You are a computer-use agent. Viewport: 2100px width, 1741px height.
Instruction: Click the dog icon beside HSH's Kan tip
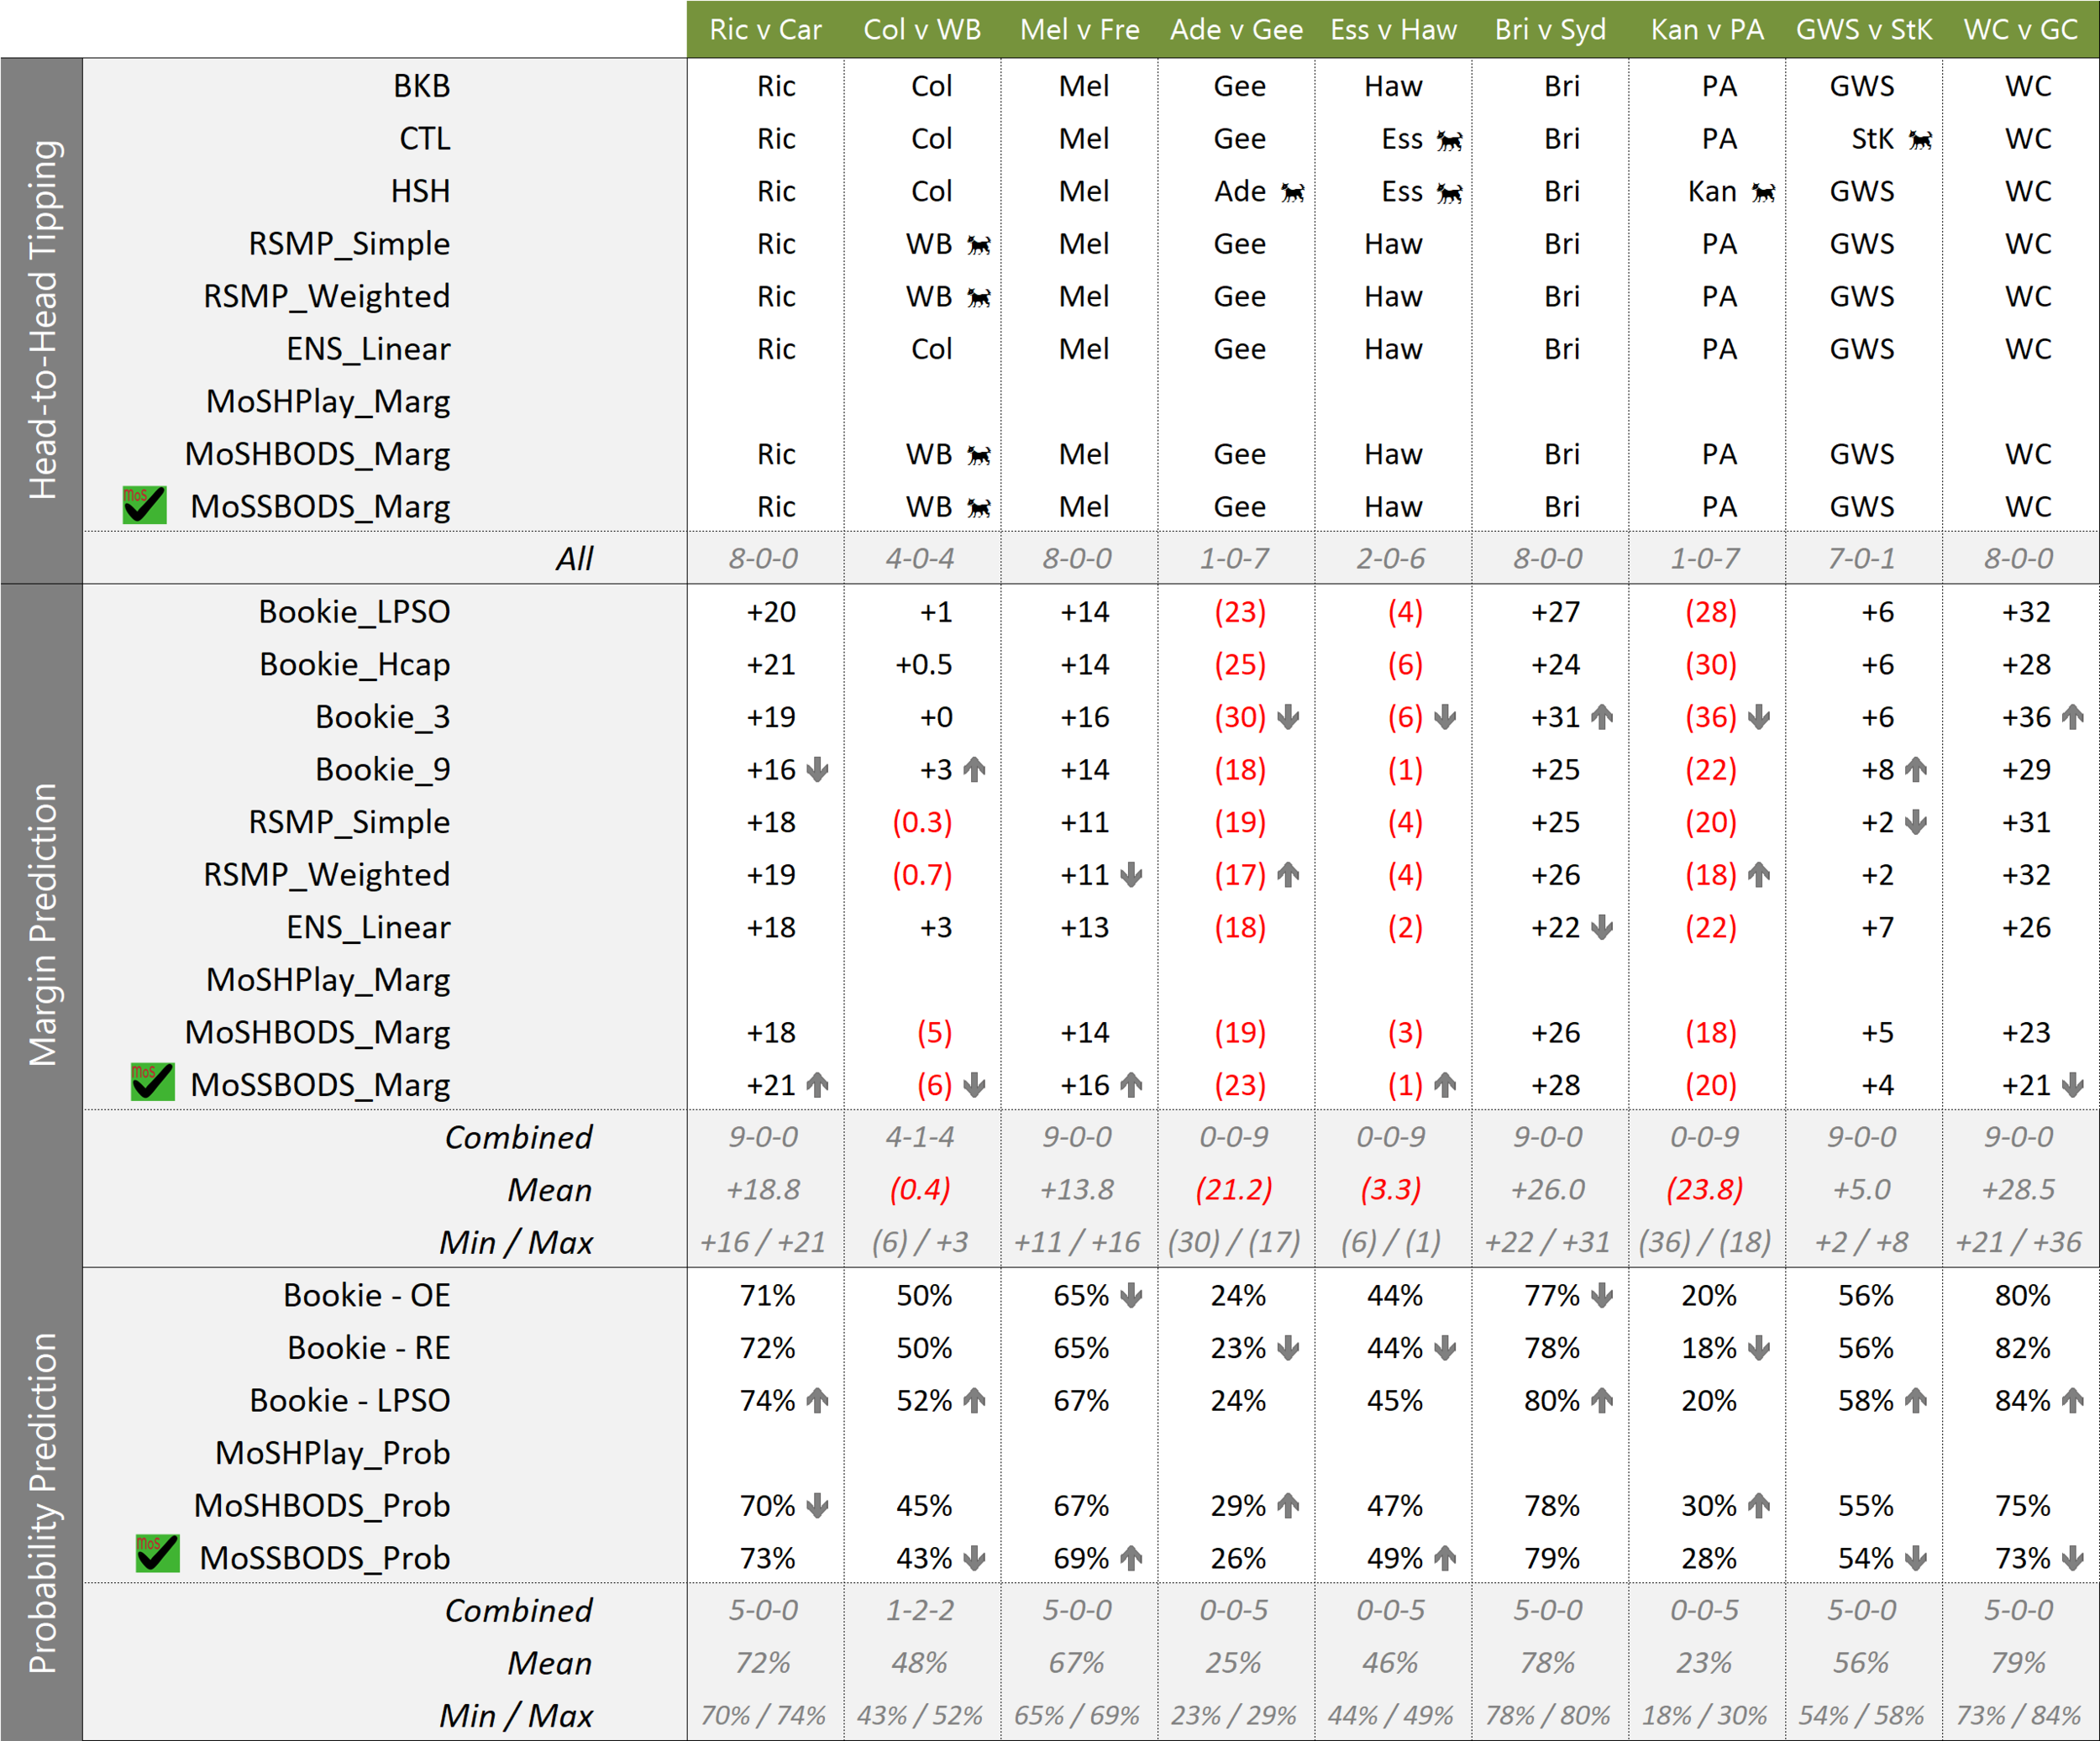1763,193
